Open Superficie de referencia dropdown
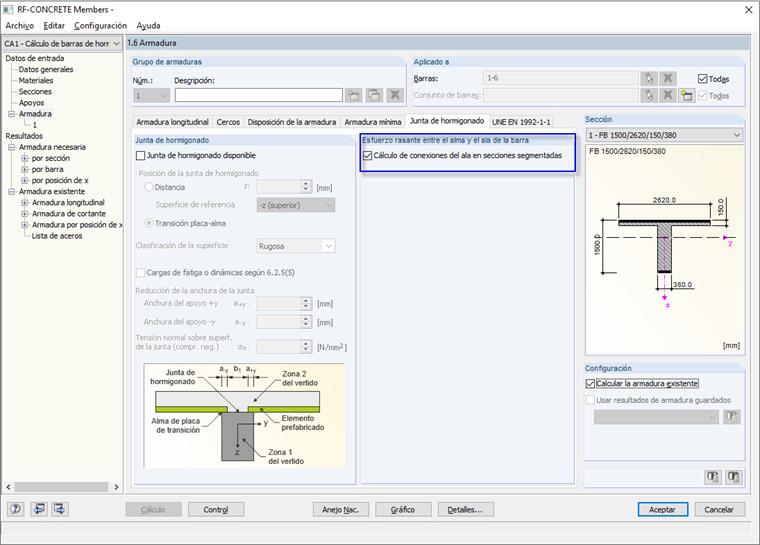This screenshot has width=760, height=545. pyautogui.click(x=329, y=205)
